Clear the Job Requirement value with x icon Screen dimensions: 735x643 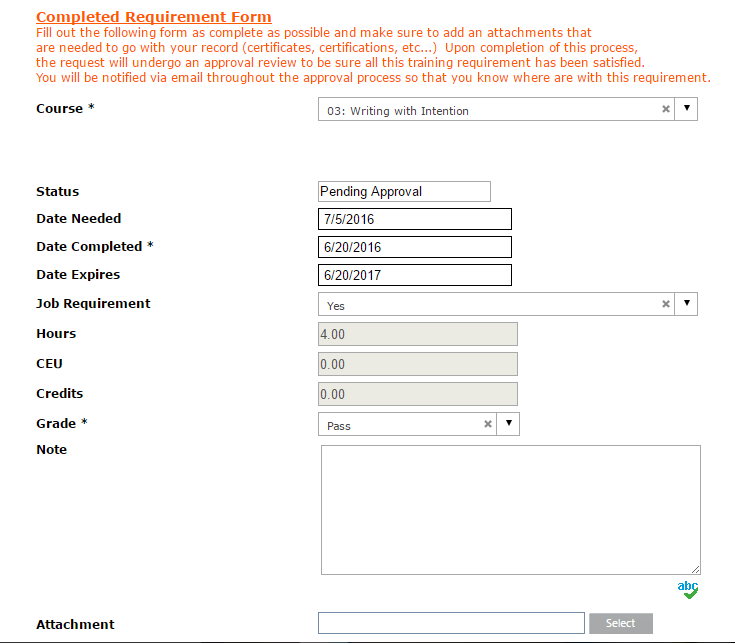click(x=666, y=304)
